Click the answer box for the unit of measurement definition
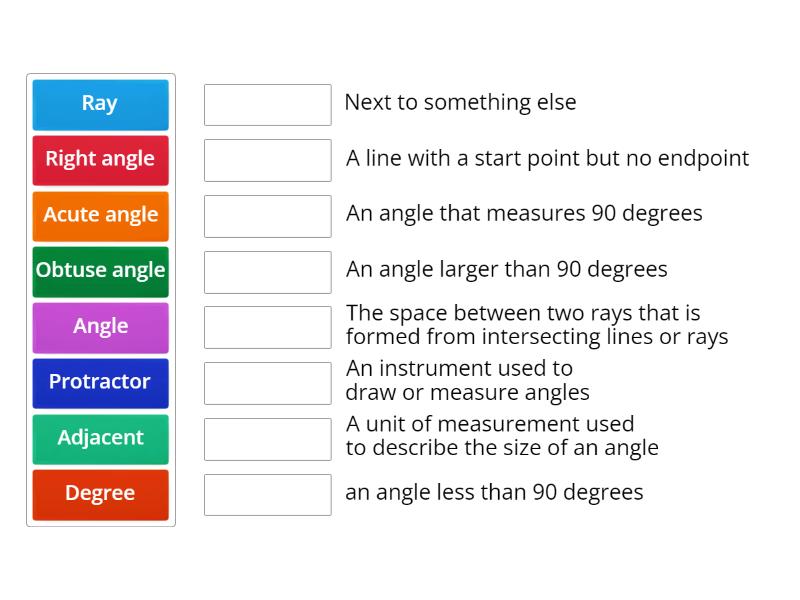 [x=267, y=439]
